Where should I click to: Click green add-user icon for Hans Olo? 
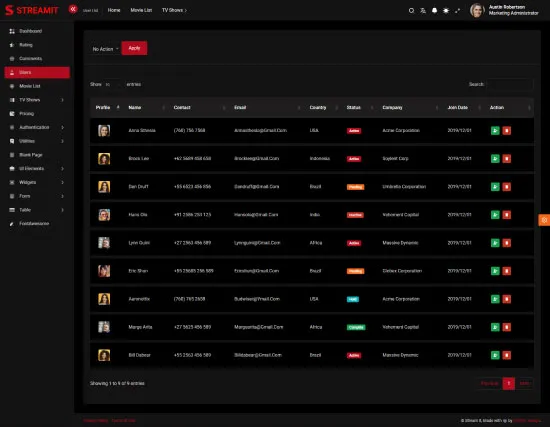(495, 215)
